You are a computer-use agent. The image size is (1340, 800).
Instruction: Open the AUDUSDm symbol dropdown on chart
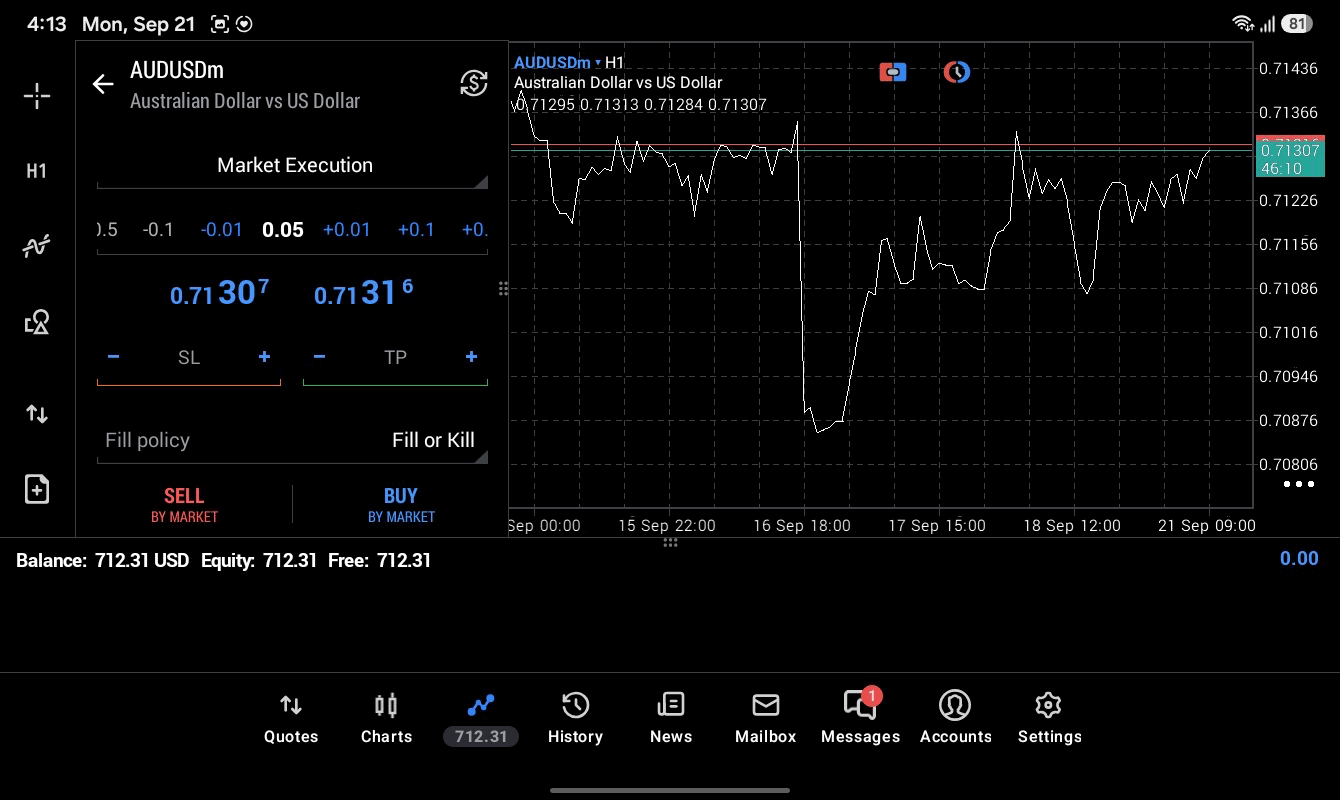pyautogui.click(x=558, y=63)
